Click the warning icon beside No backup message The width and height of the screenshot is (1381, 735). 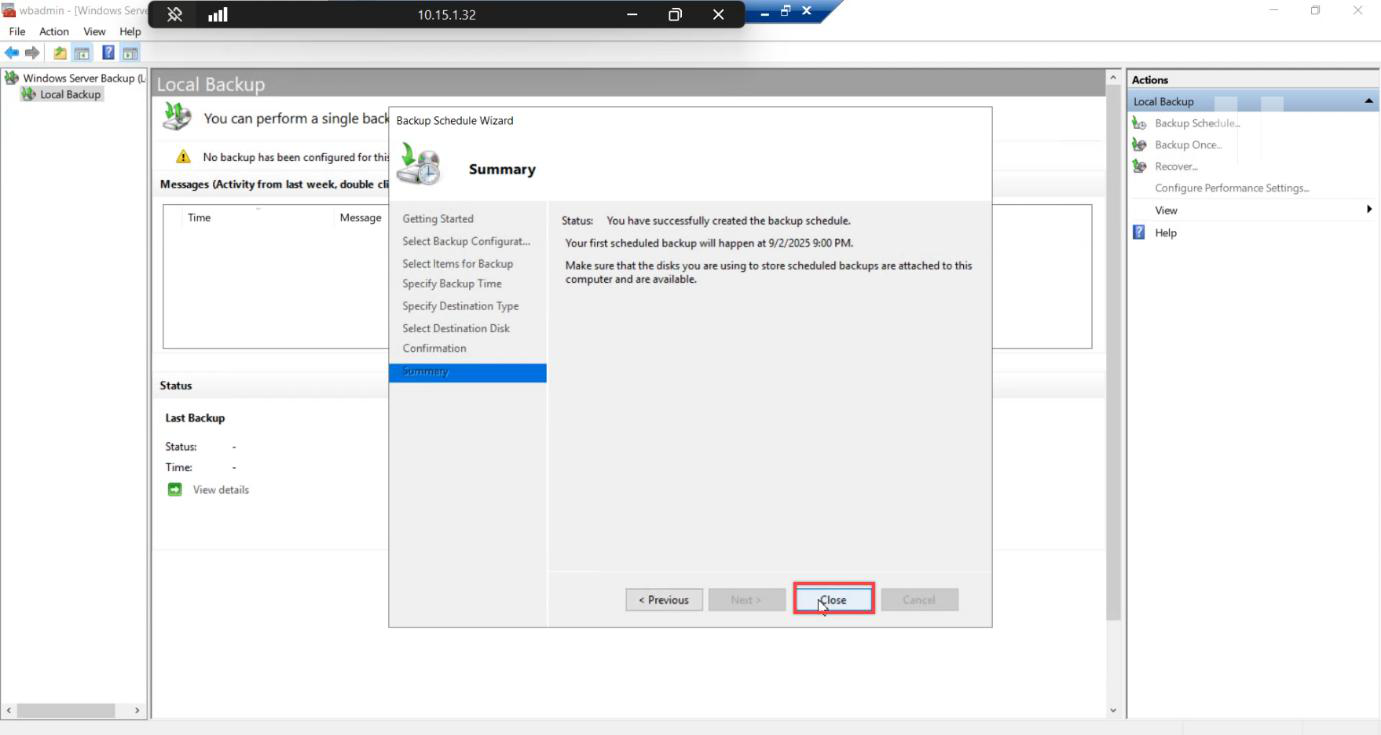(183, 157)
